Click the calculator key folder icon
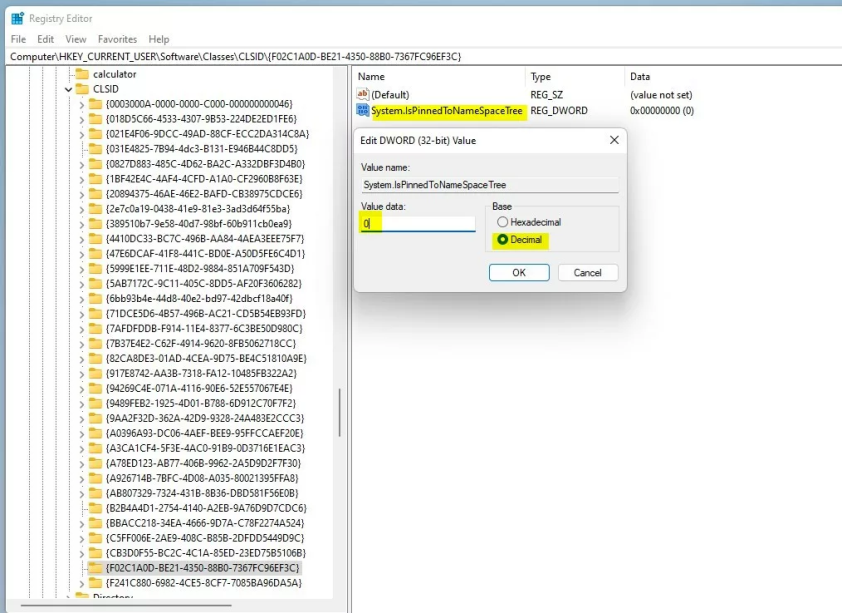This screenshot has height=613, width=842. (x=82, y=74)
